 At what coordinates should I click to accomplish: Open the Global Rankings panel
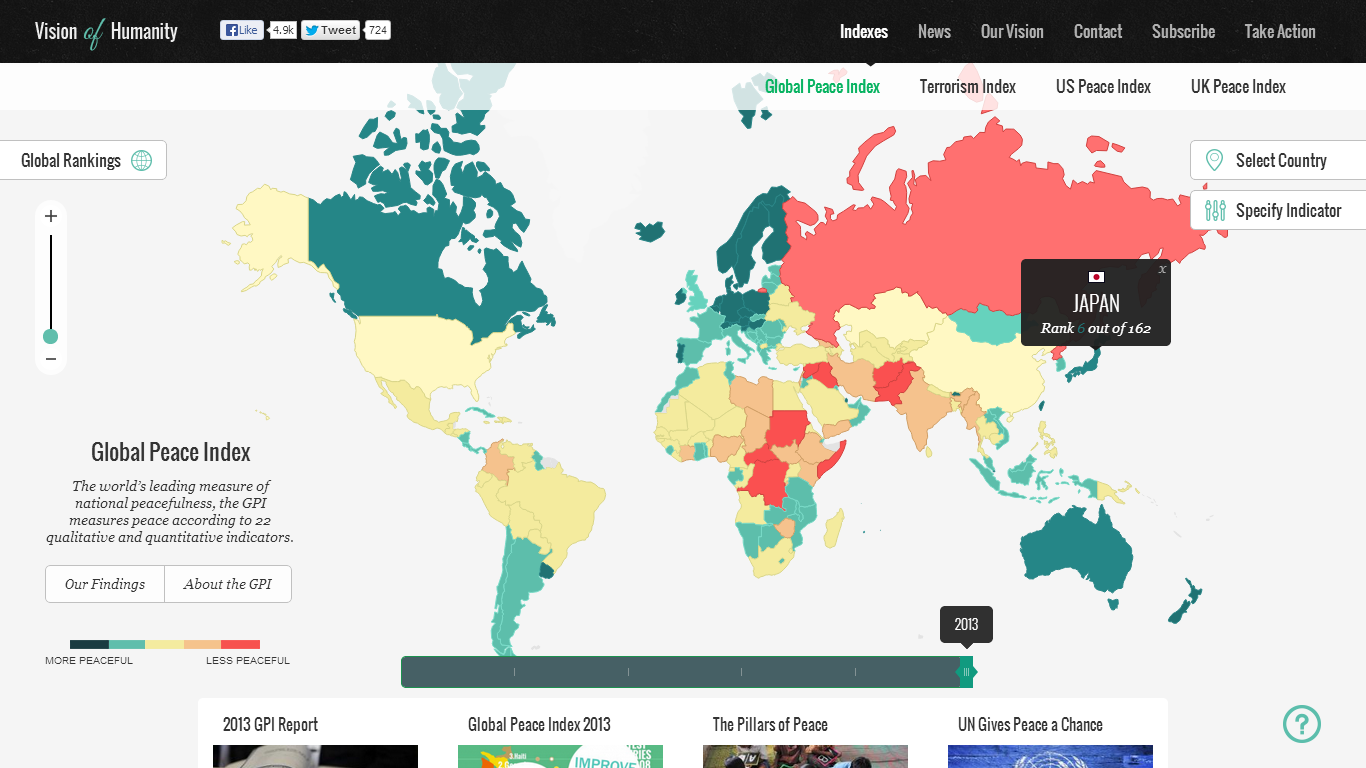(x=83, y=160)
